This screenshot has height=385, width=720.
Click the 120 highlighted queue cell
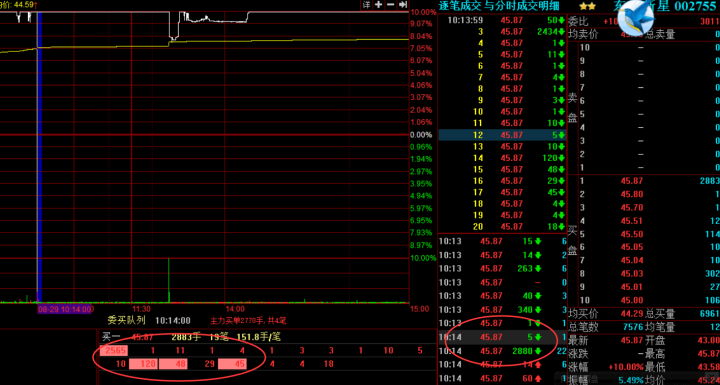click(143, 364)
